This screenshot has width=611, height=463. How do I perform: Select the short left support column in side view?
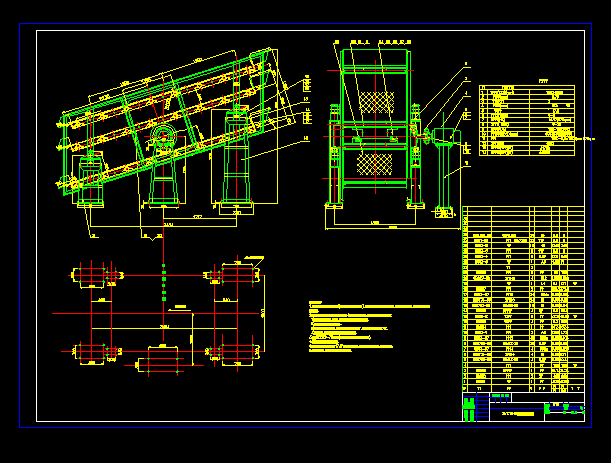pyautogui.click(x=91, y=179)
